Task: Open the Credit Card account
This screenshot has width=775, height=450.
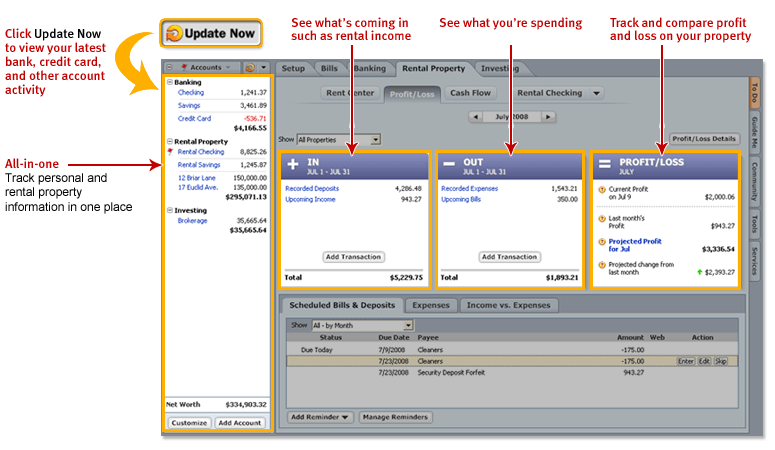Action: pos(194,119)
